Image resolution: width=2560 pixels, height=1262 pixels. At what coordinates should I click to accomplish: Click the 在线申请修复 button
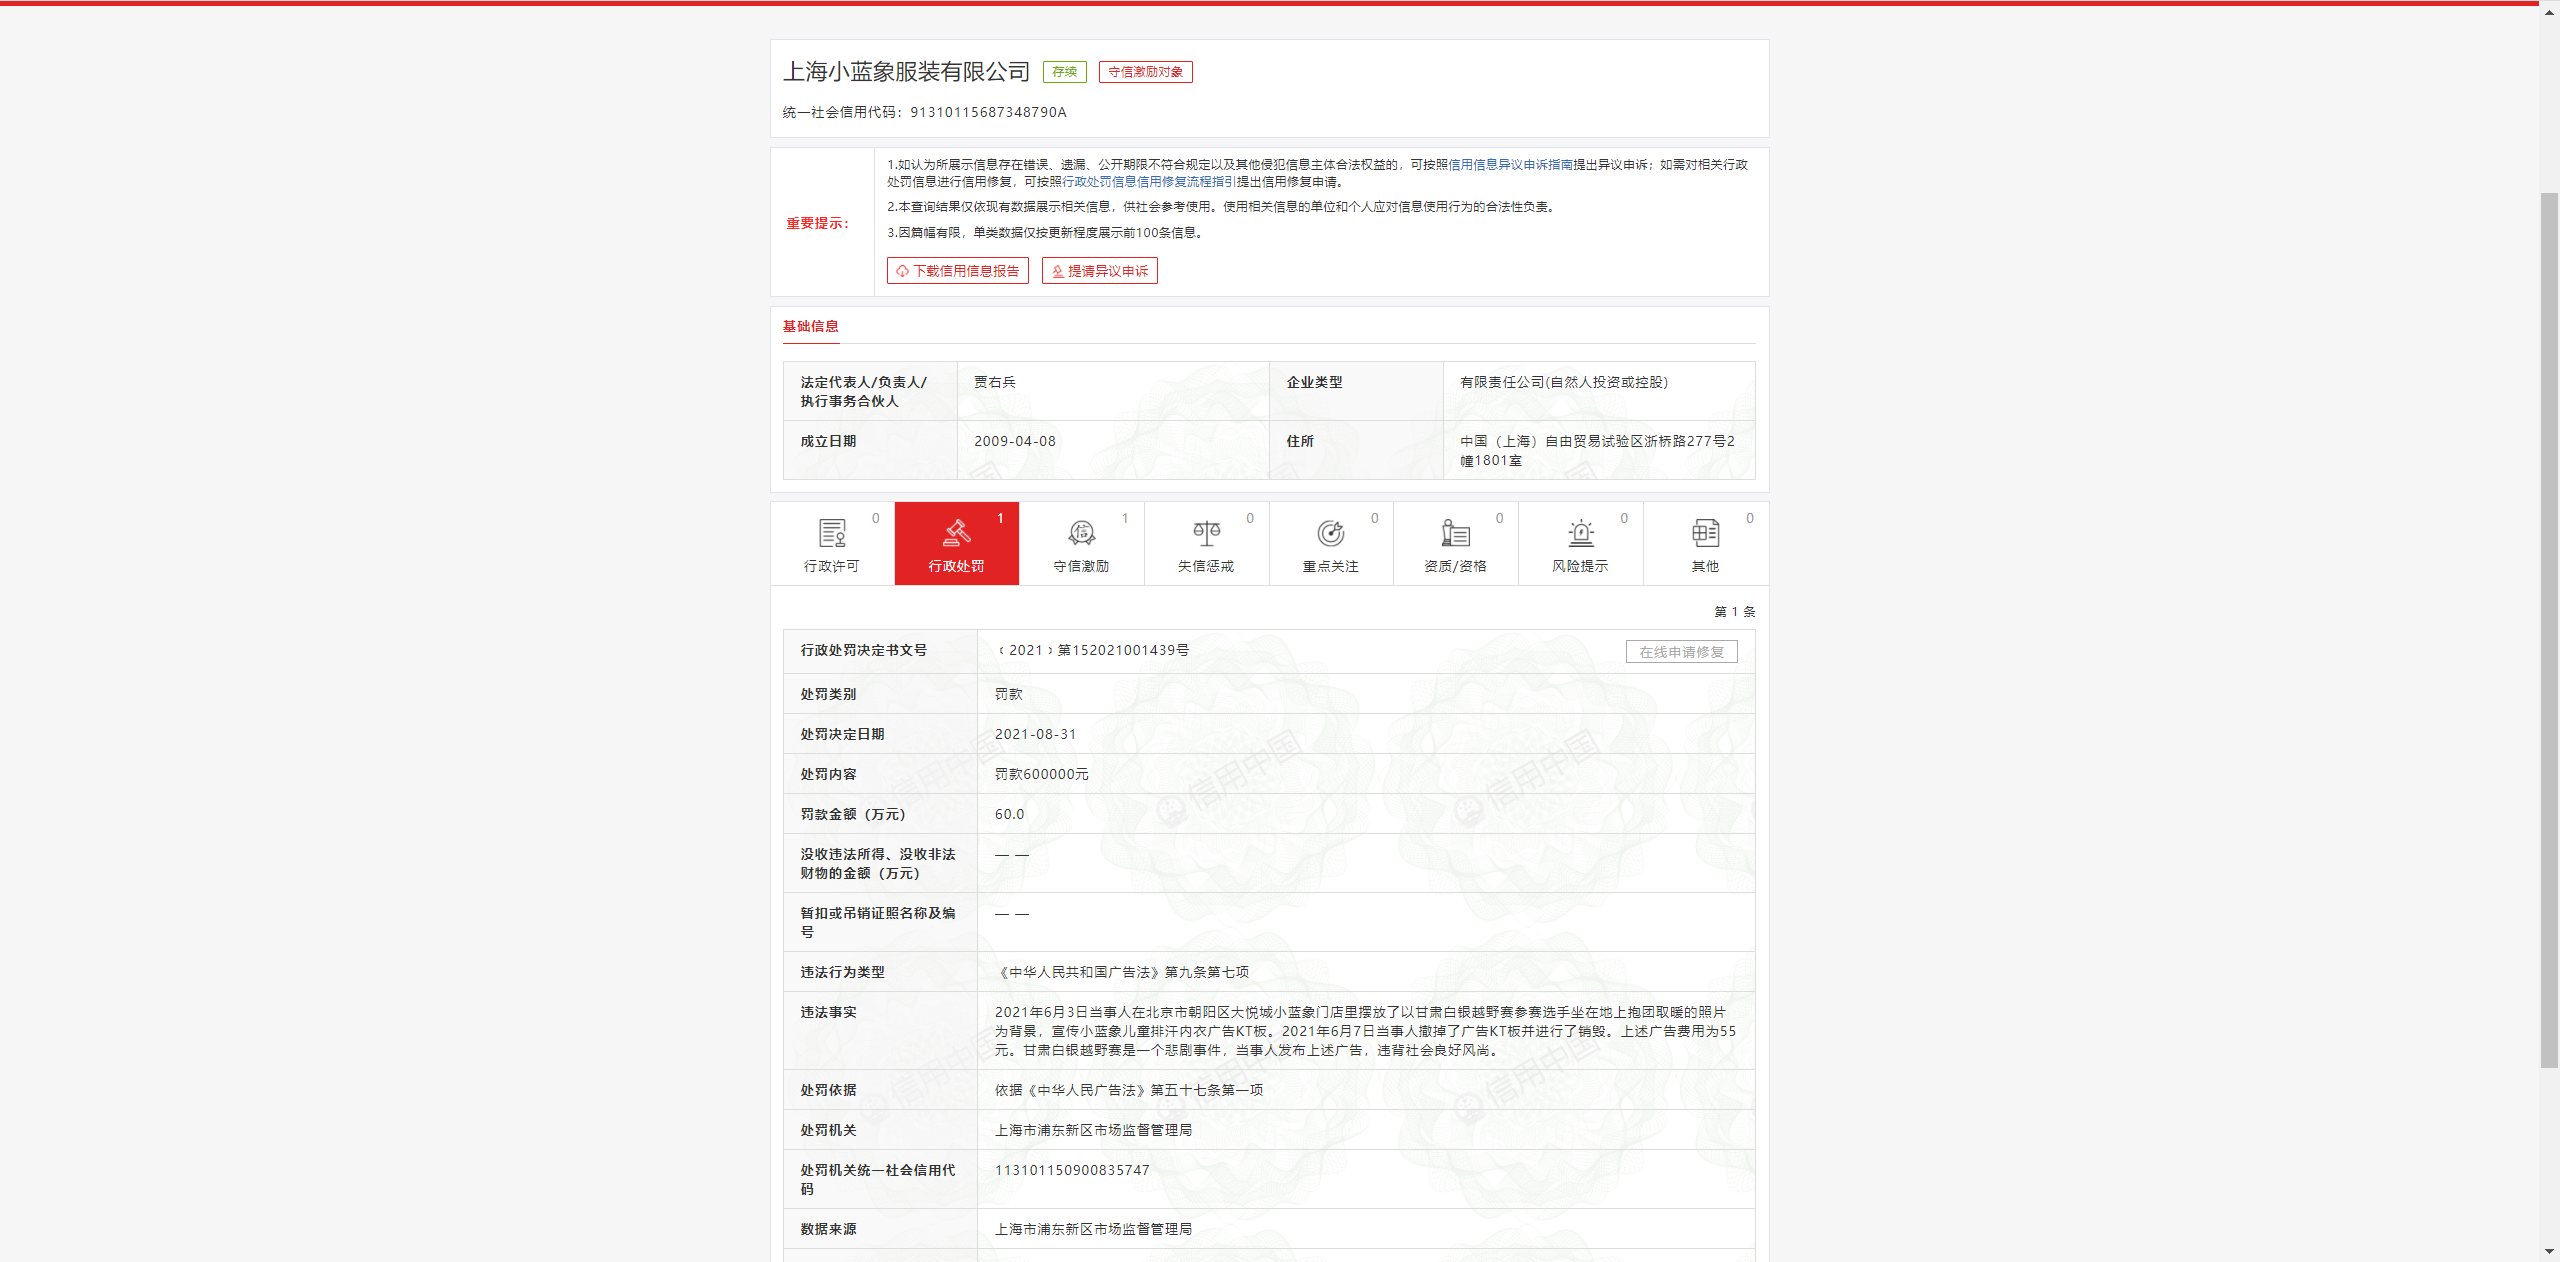pos(1681,652)
